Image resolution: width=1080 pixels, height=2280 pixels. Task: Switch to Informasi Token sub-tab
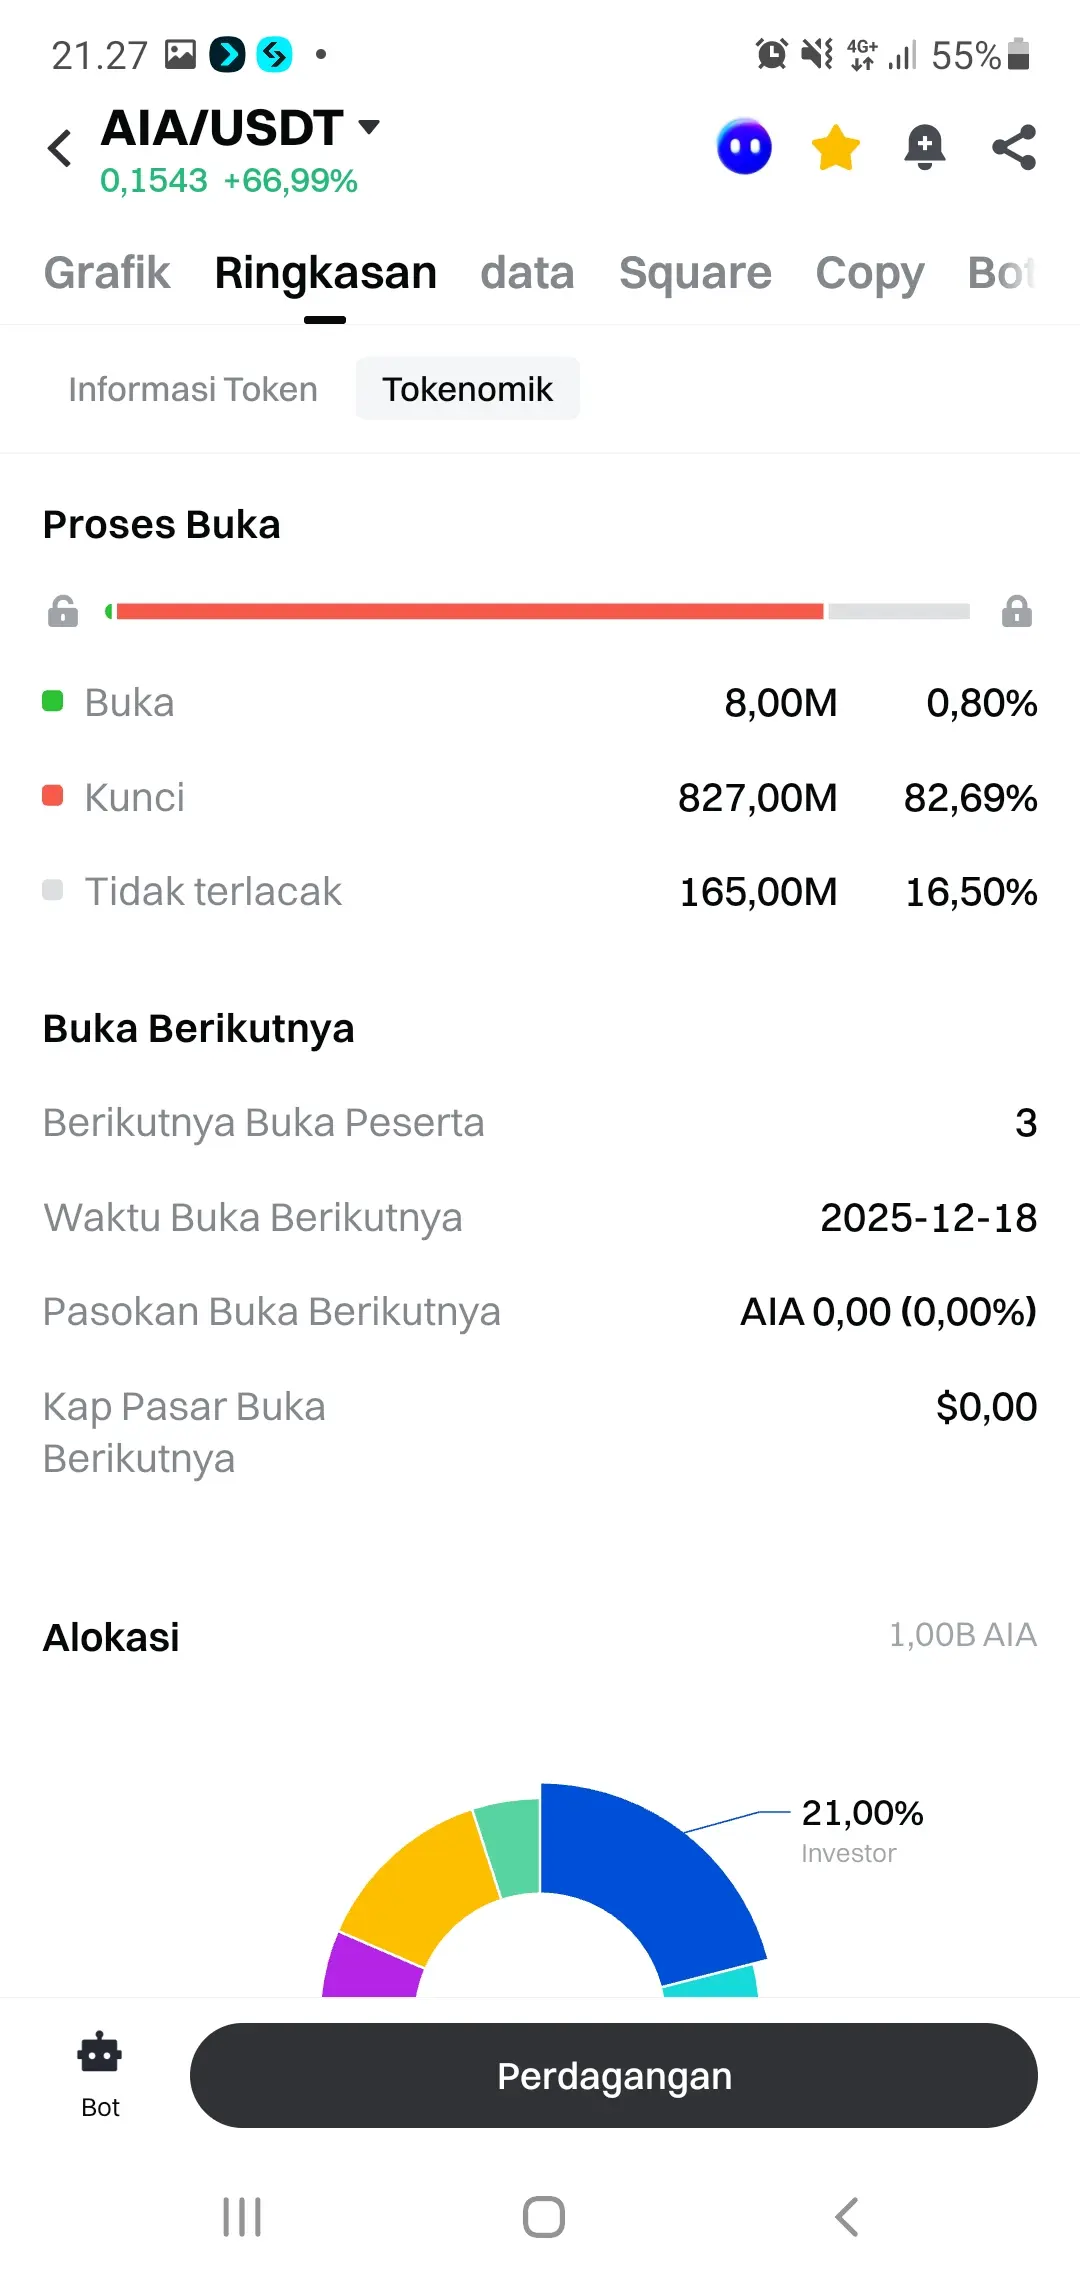193,389
